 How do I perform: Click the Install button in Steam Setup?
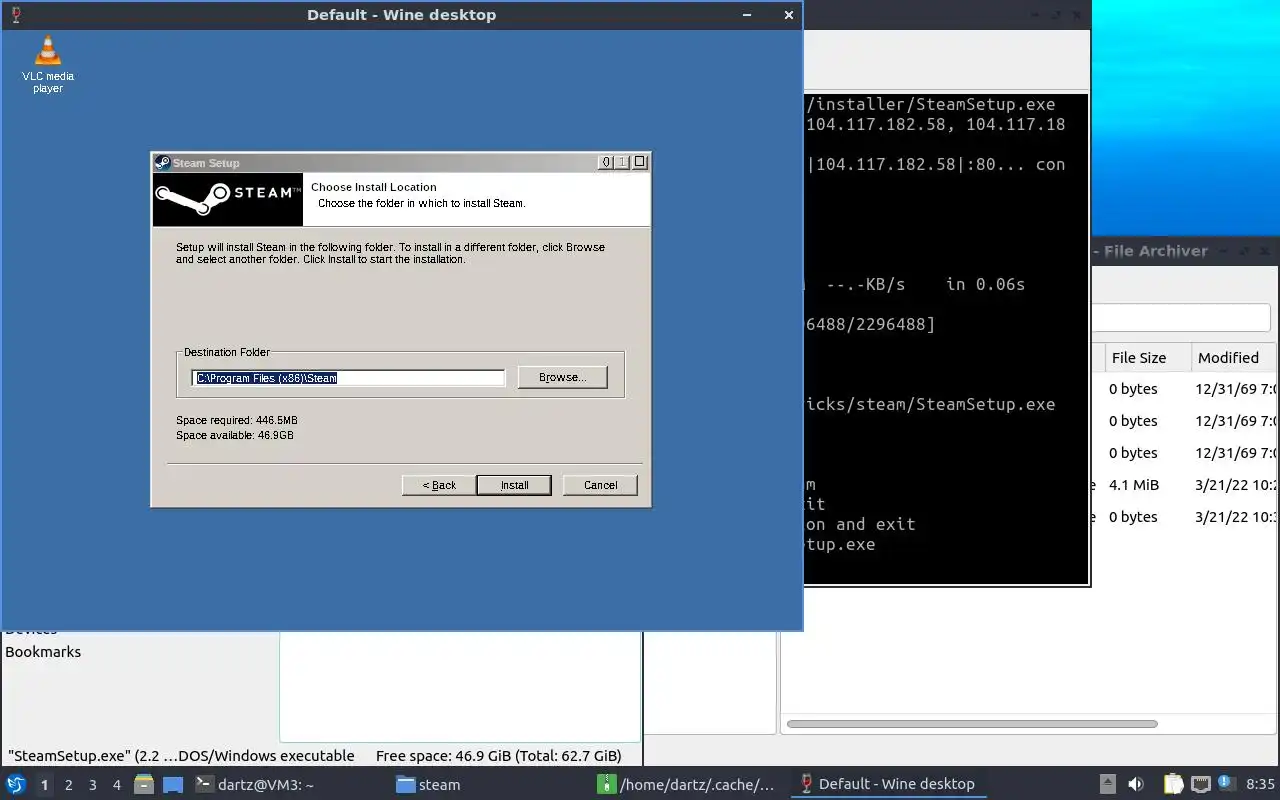(x=514, y=485)
